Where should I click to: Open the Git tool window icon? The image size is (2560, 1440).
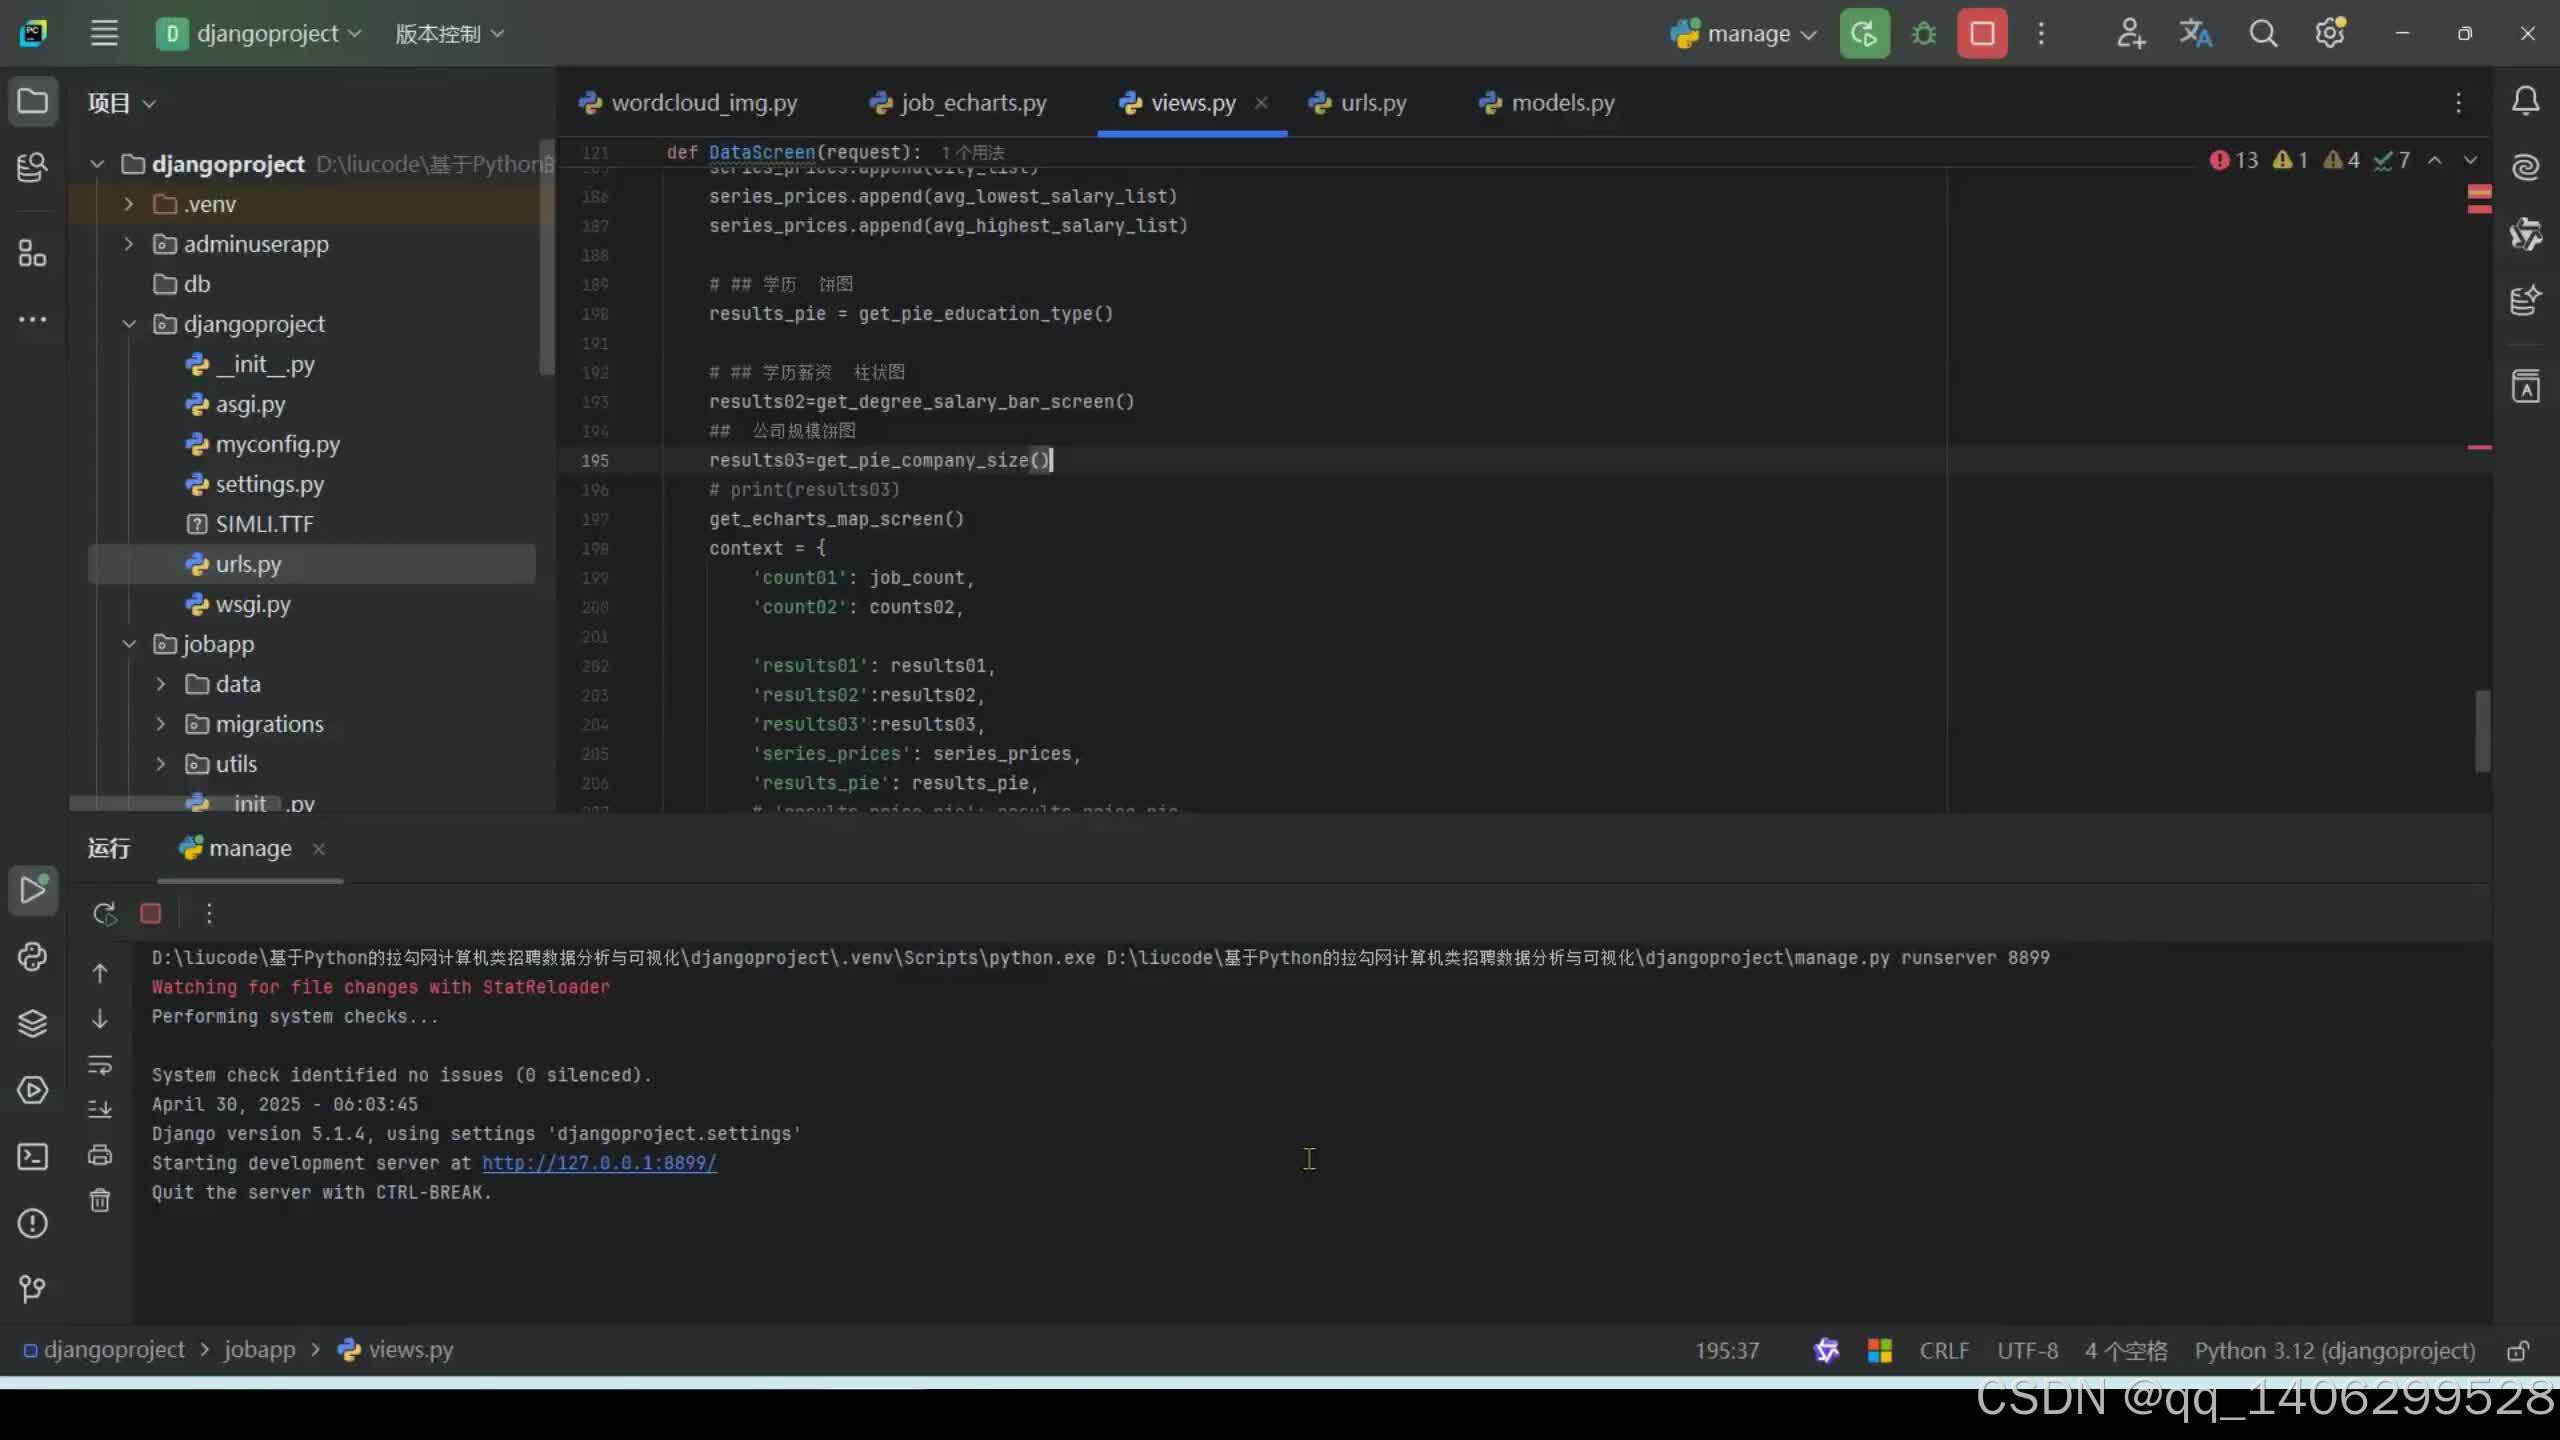(32, 1289)
